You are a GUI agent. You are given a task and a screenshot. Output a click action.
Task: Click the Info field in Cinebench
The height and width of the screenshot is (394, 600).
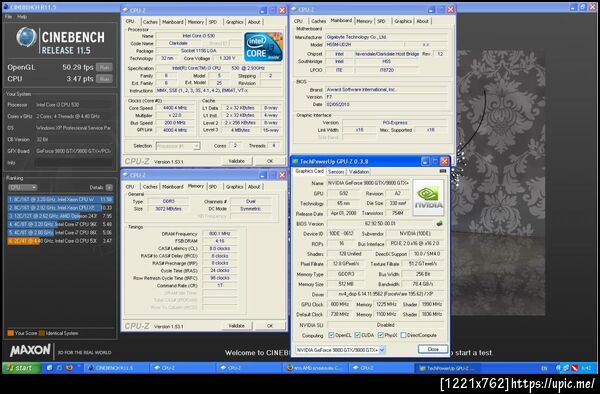coord(73,163)
